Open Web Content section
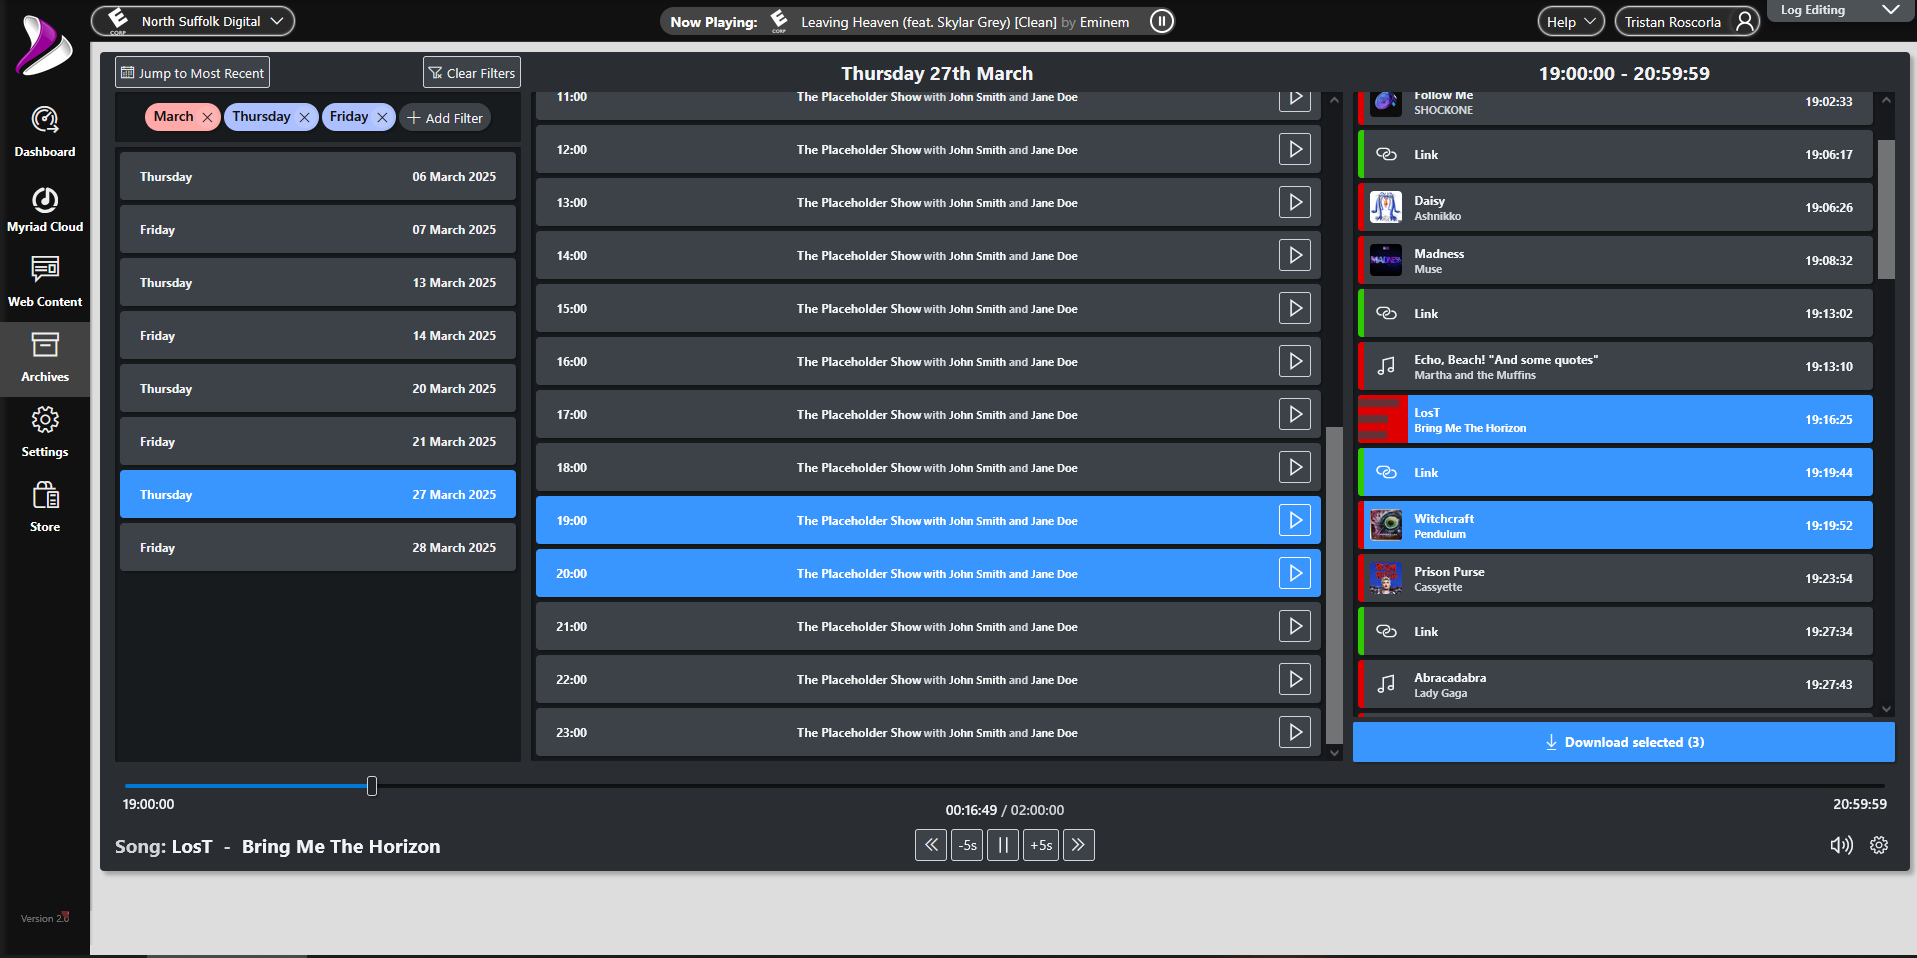 [45, 283]
